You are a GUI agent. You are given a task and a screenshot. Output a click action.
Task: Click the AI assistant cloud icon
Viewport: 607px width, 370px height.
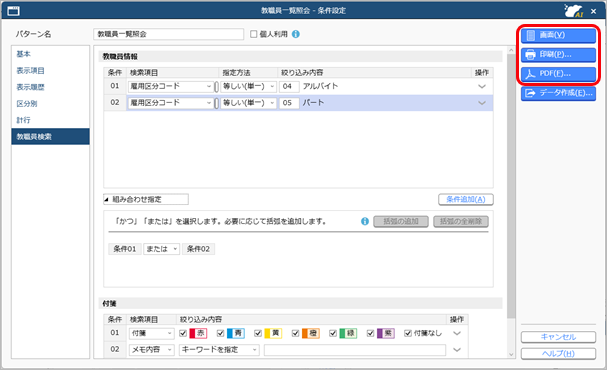tap(574, 10)
